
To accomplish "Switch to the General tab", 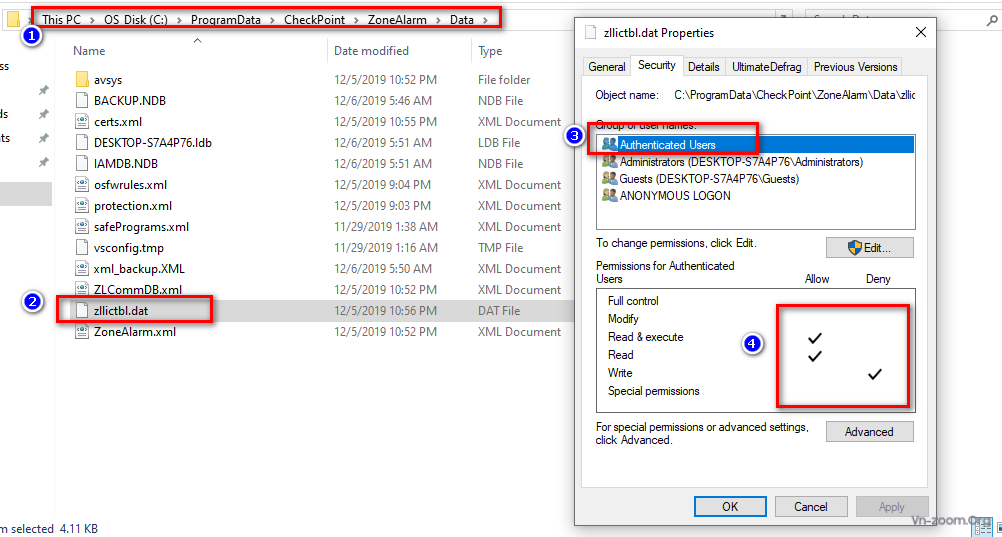I will click(607, 67).
